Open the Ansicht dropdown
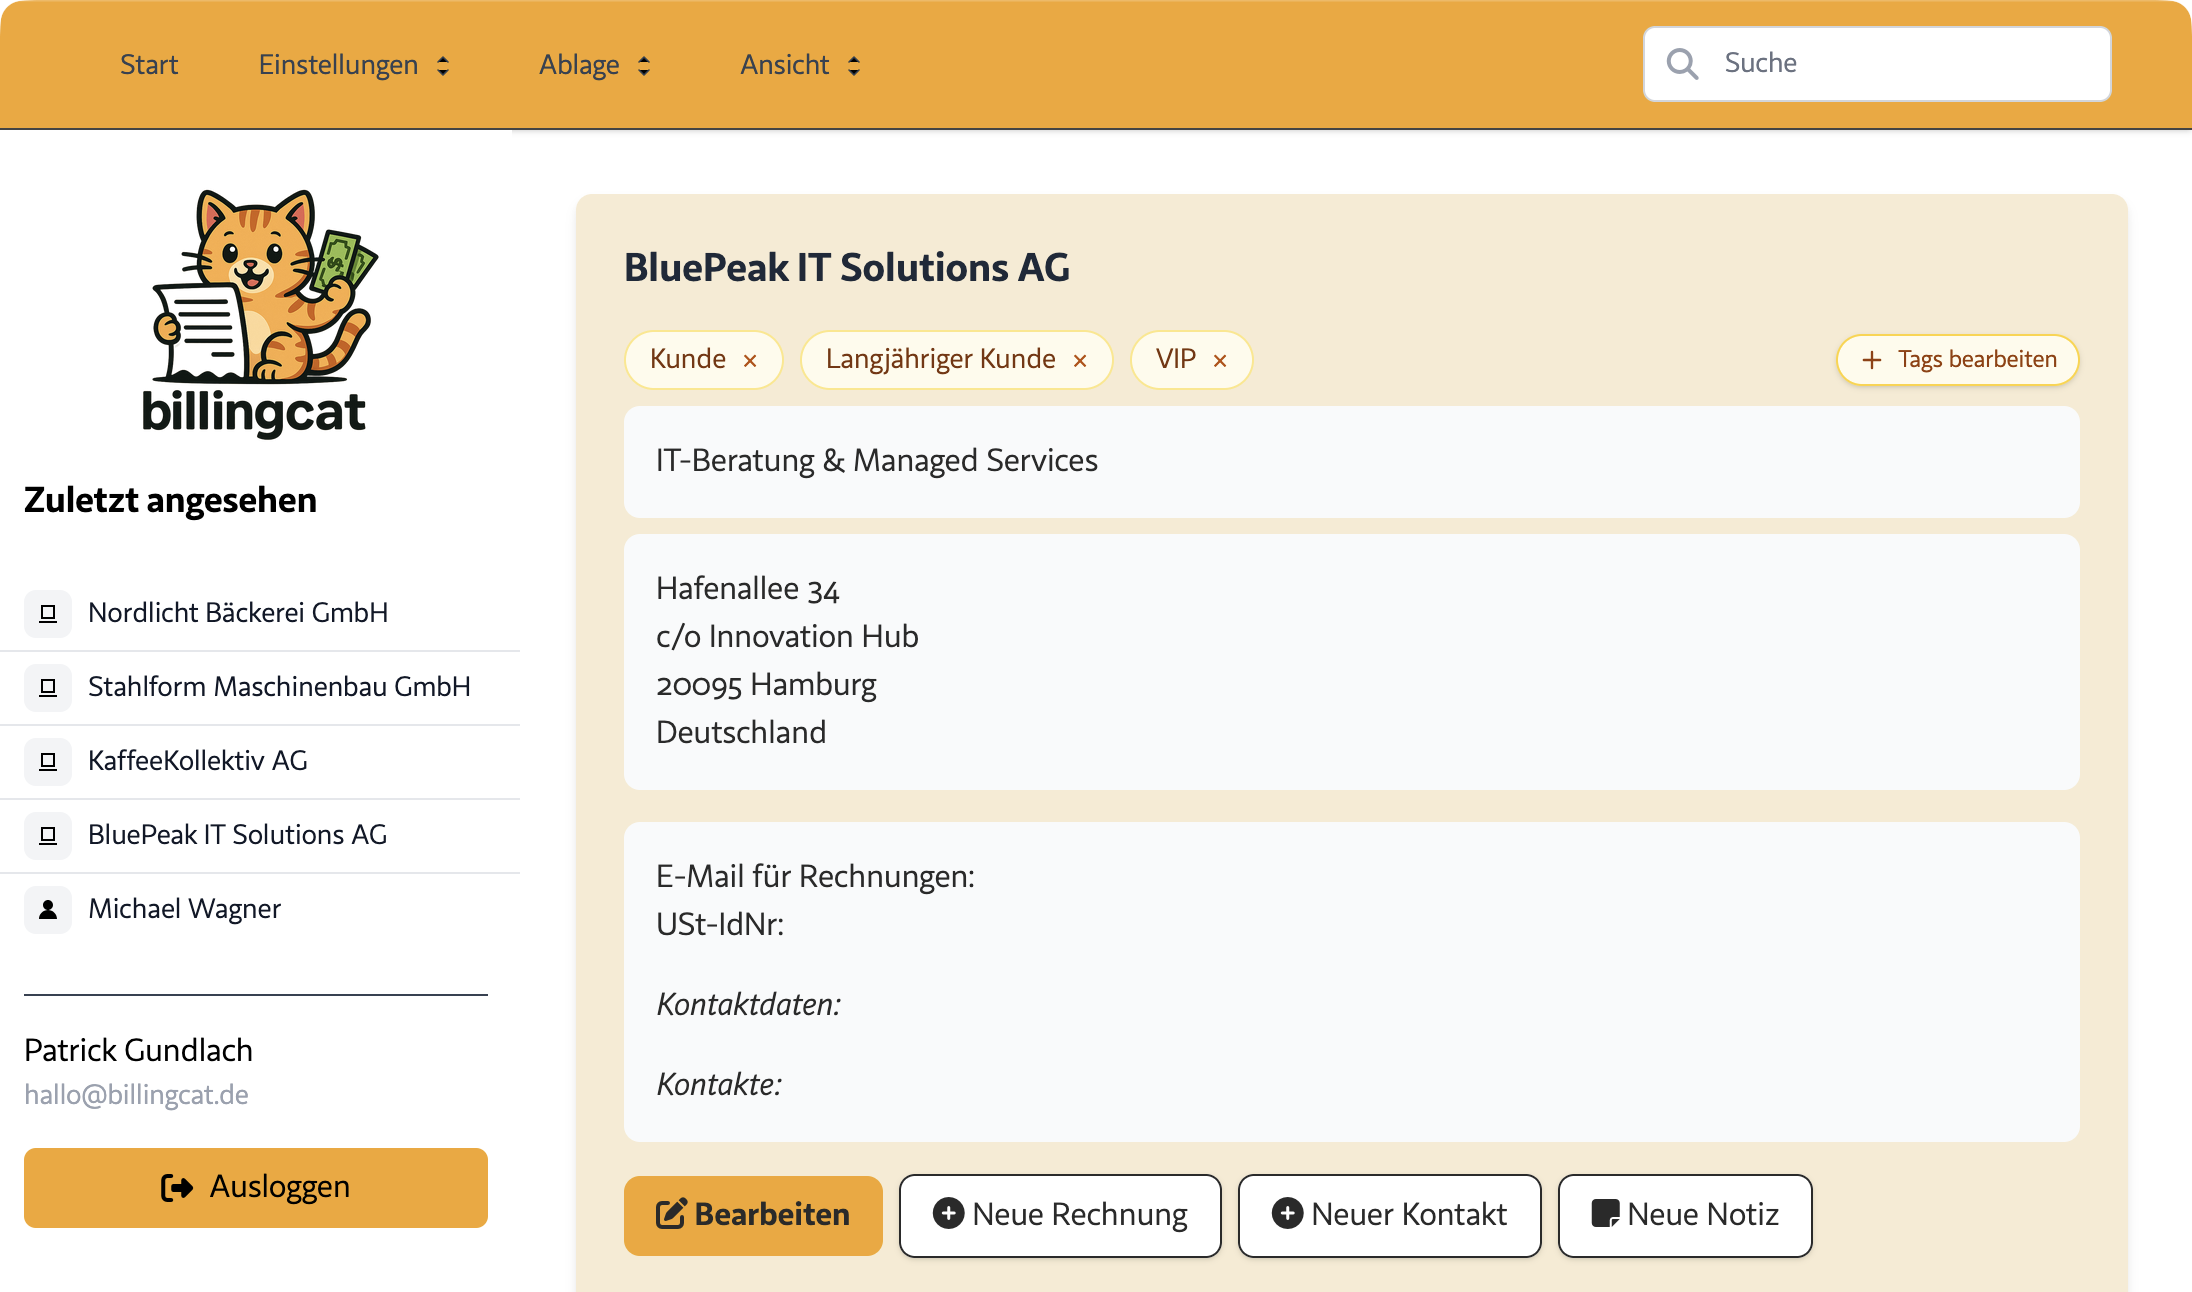 (800, 65)
